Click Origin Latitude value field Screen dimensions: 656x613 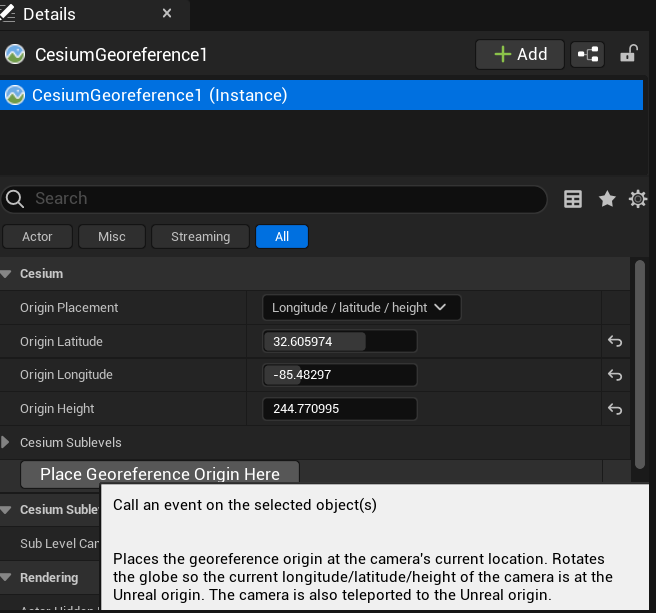pos(340,341)
